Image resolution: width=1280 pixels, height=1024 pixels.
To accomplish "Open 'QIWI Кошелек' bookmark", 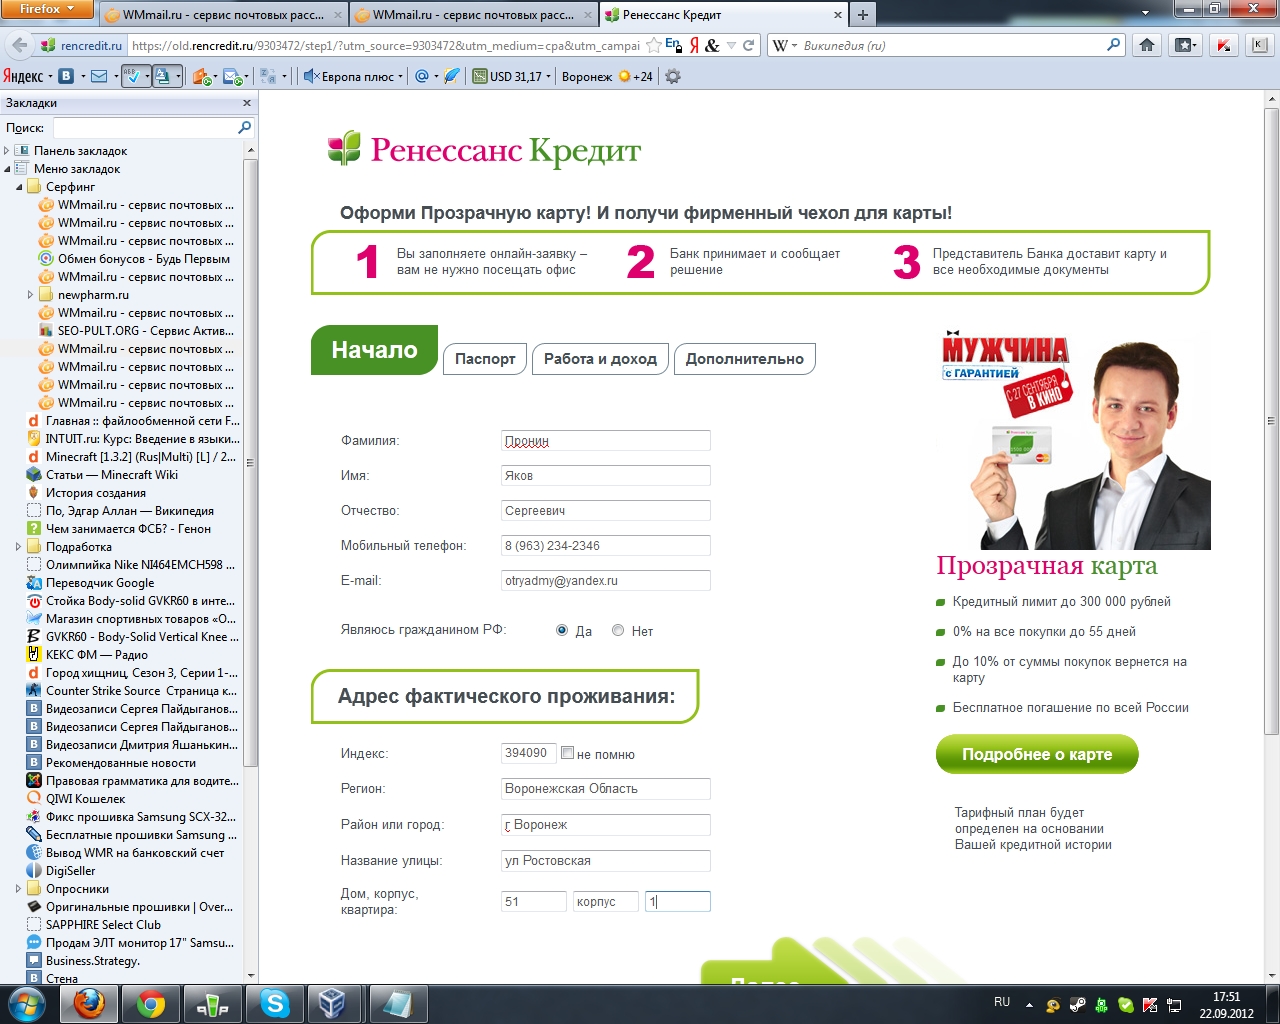I will (x=86, y=799).
